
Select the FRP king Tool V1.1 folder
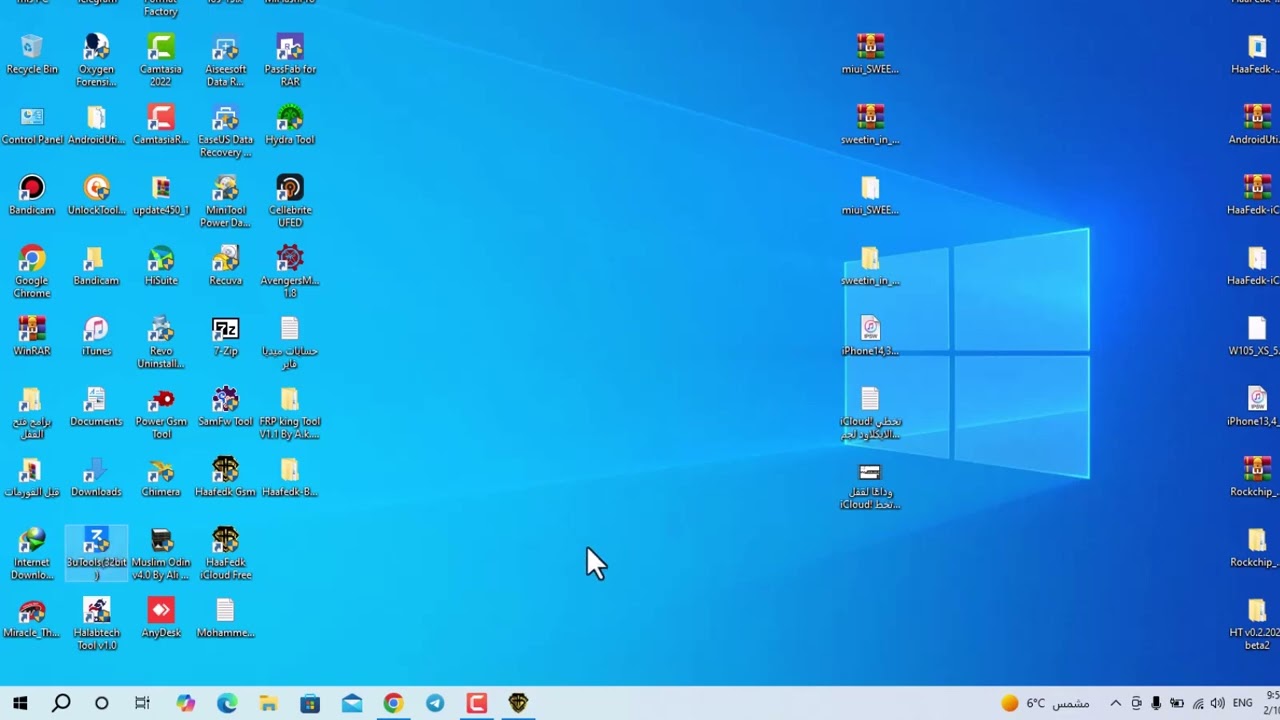coord(290,412)
